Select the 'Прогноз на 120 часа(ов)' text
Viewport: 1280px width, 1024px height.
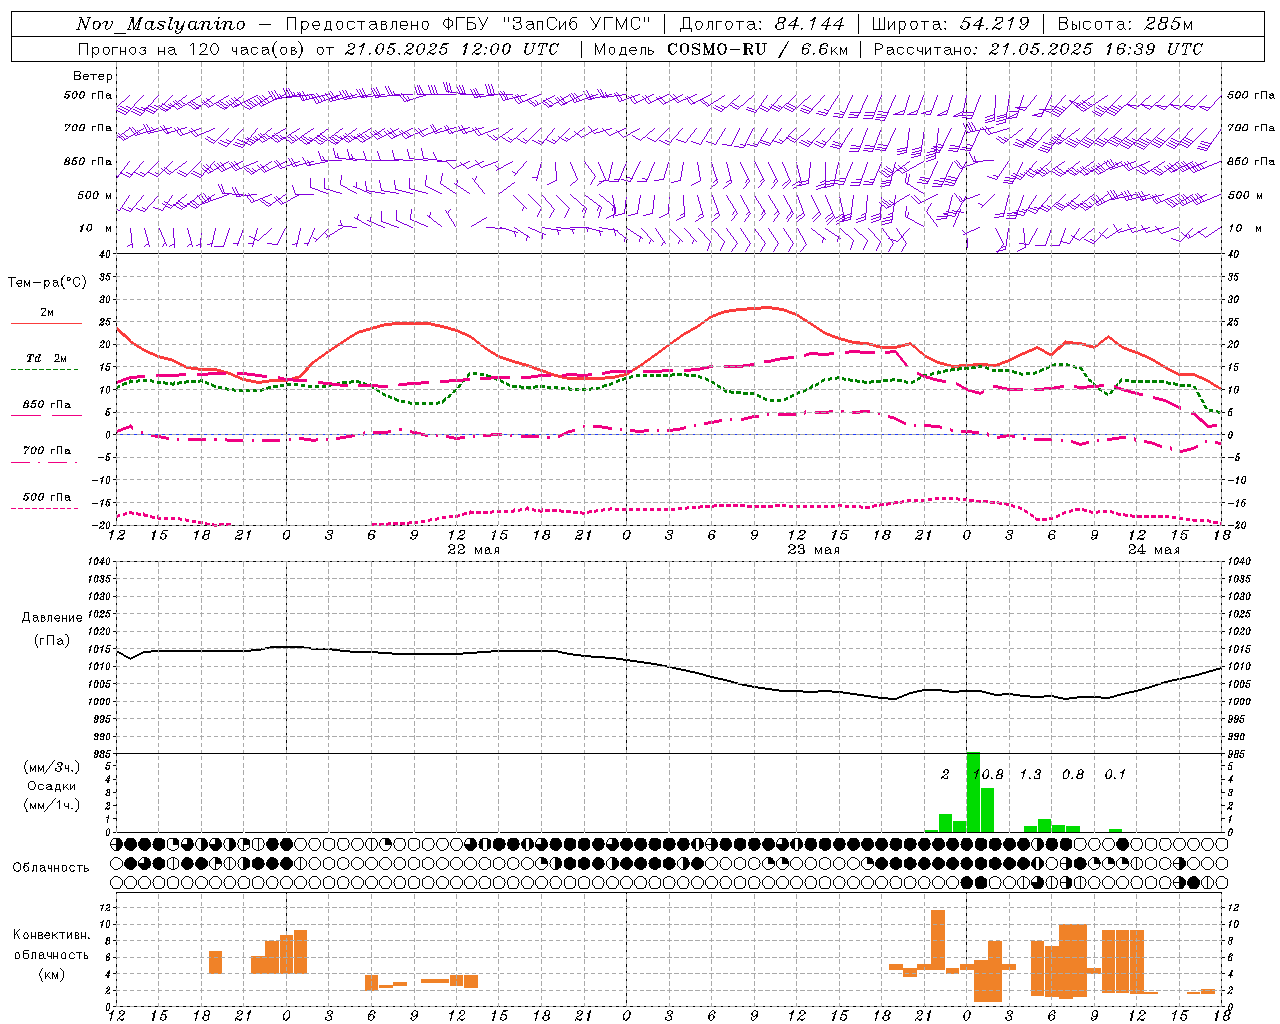(x=193, y=49)
